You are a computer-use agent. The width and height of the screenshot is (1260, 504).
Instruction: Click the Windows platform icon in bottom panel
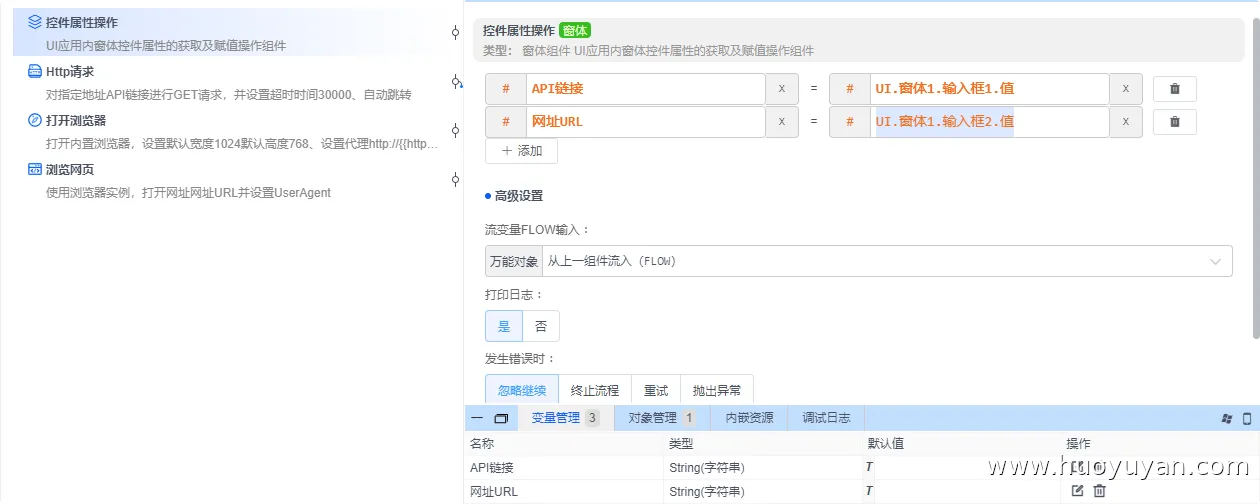[1227, 419]
